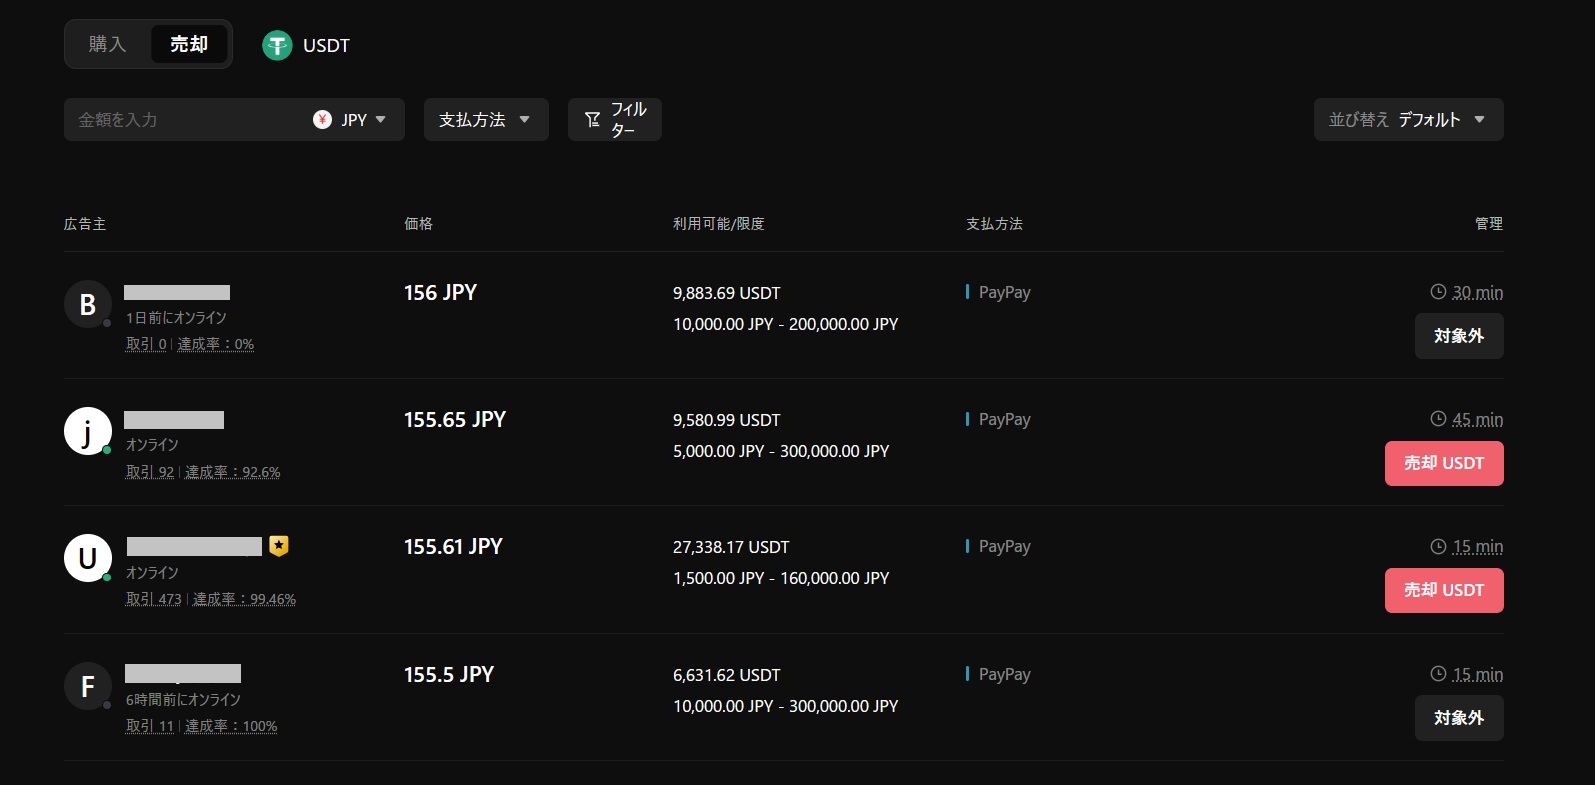The width and height of the screenshot is (1595, 785).
Task: Click advertiser B's avatar circle
Action: (88, 304)
